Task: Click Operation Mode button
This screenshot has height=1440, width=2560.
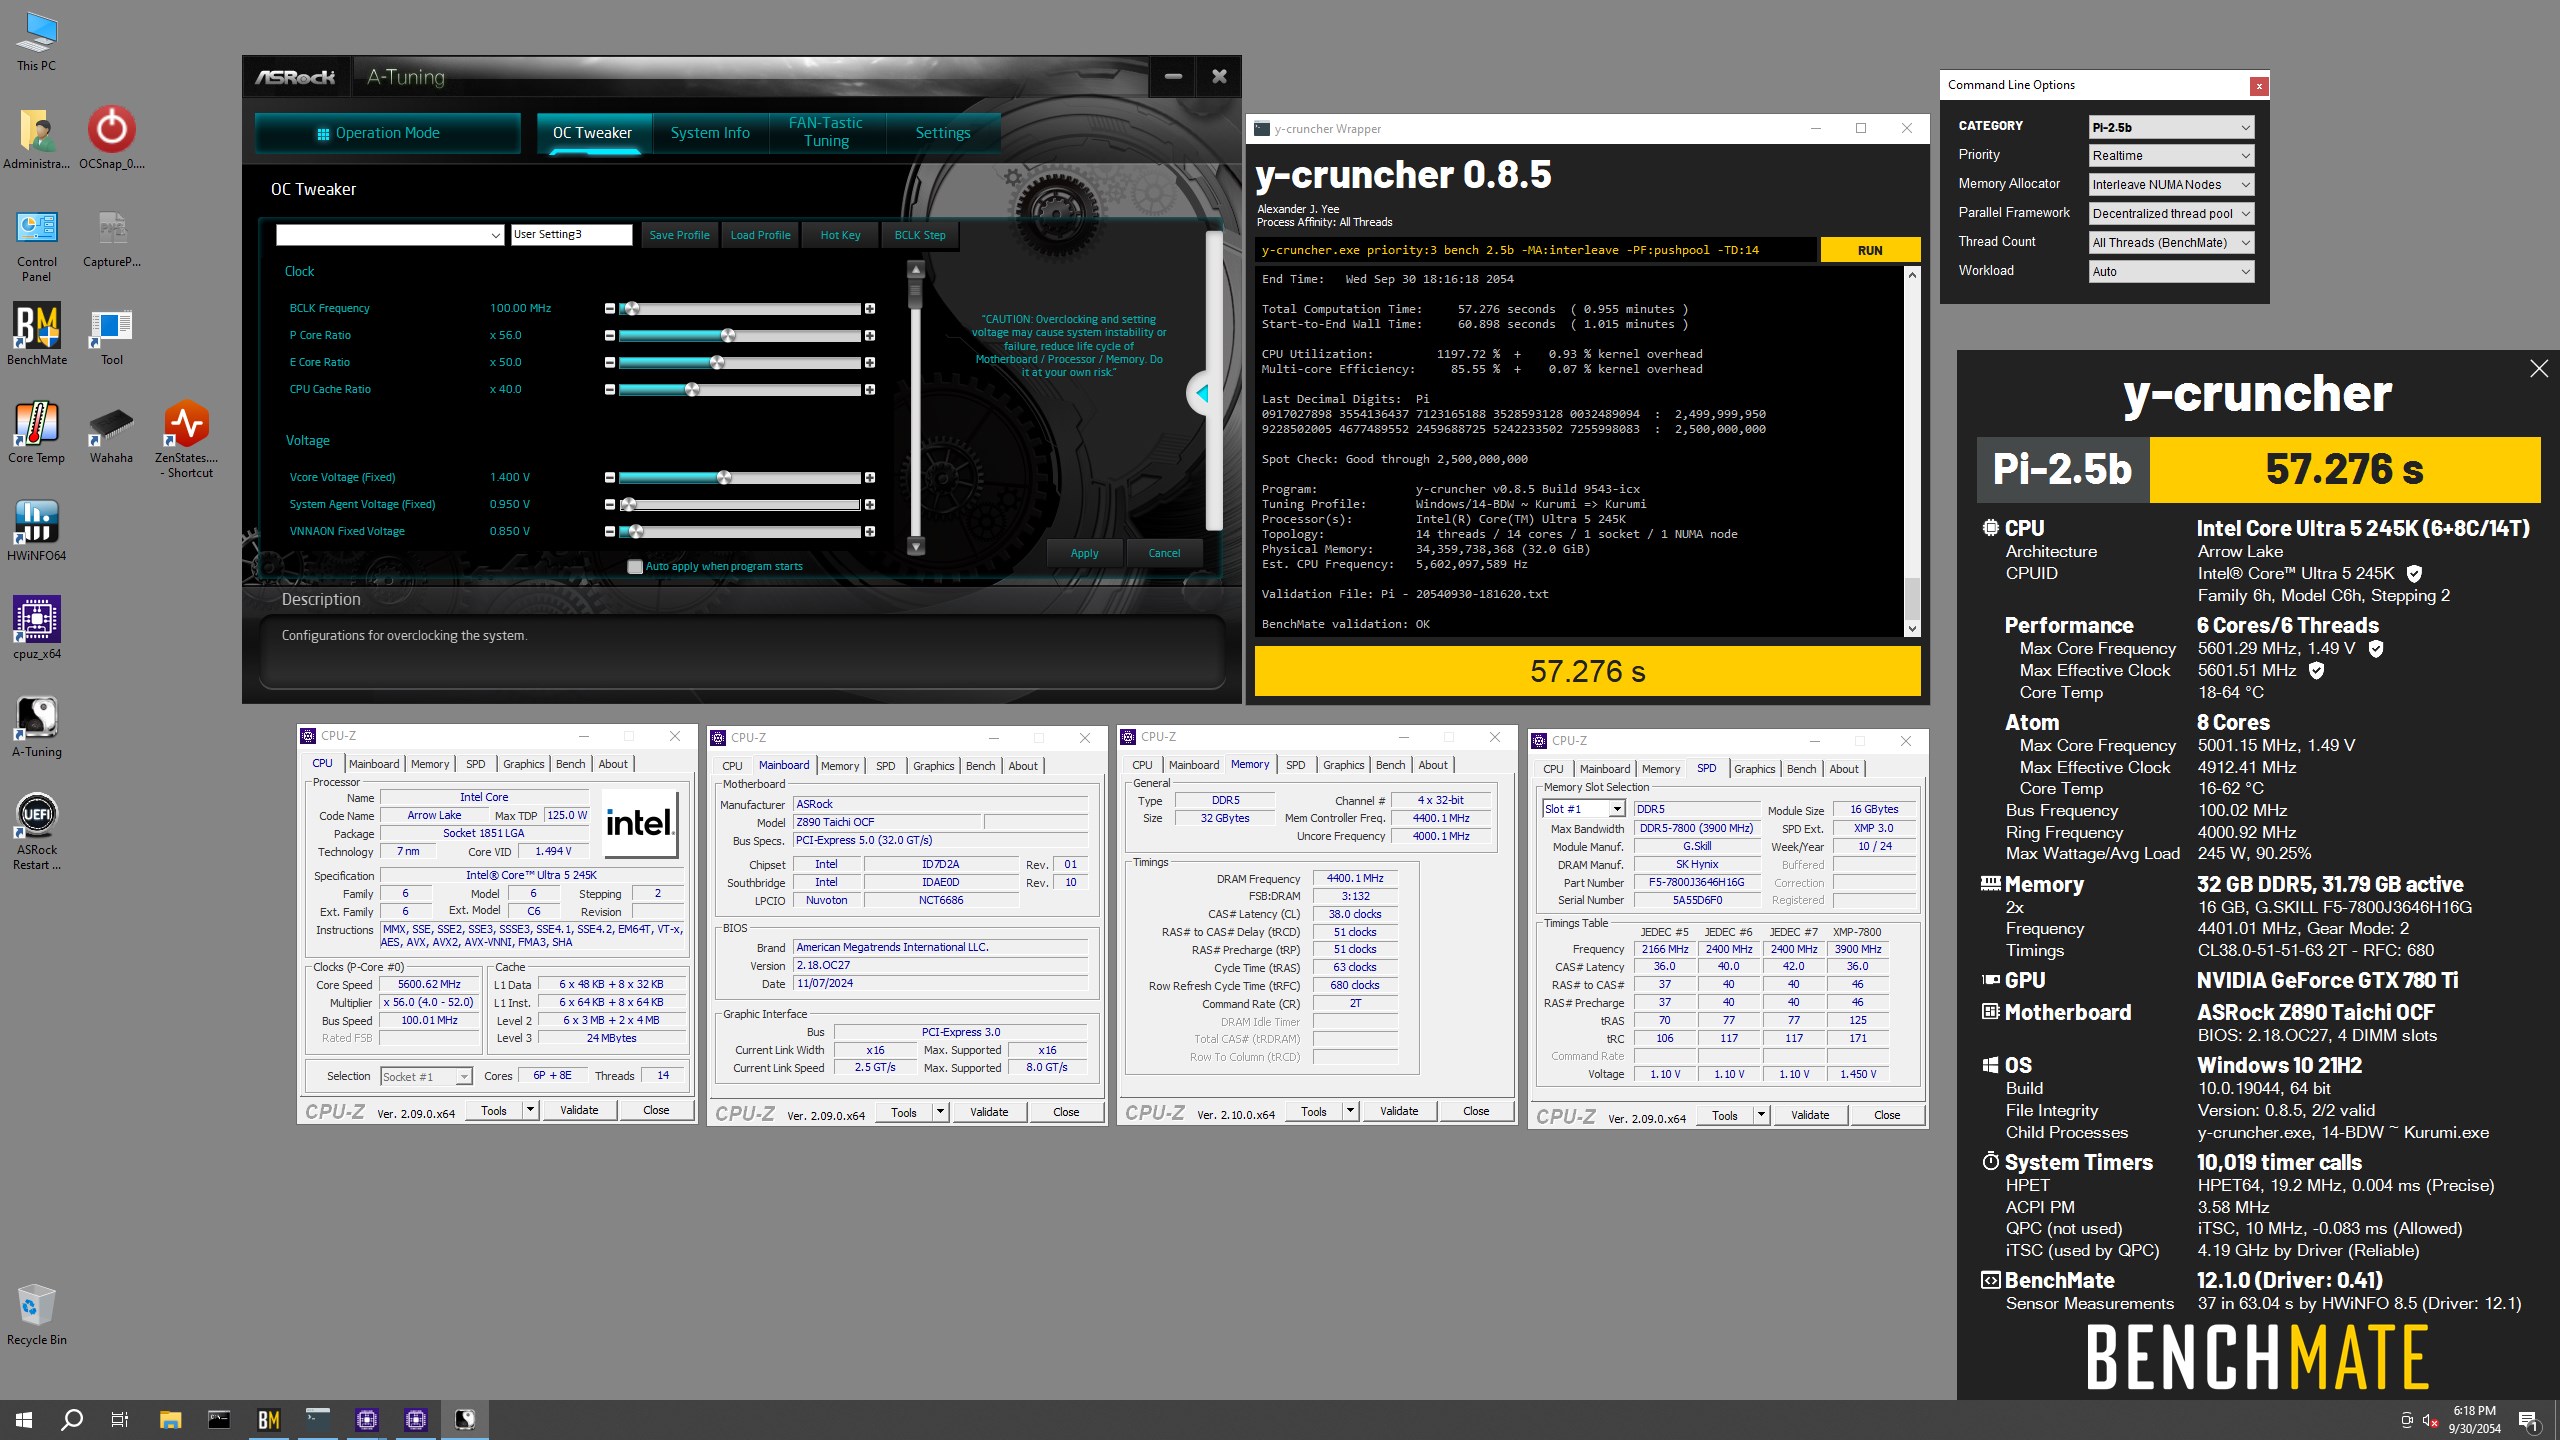Action: (387, 133)
